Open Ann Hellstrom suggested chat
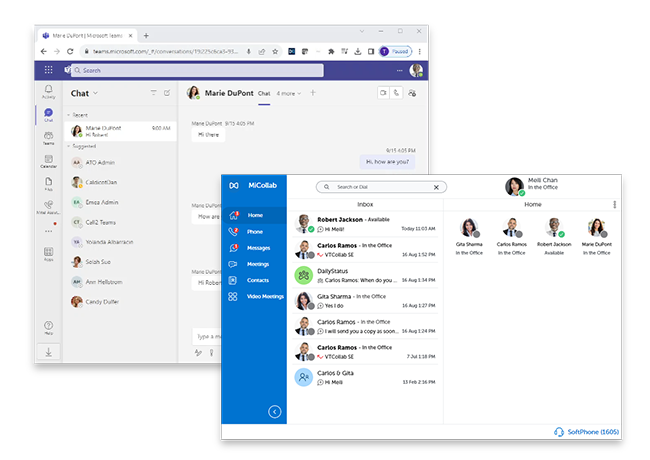Screen dimensions: 650x460 click(x=121, y=282)
